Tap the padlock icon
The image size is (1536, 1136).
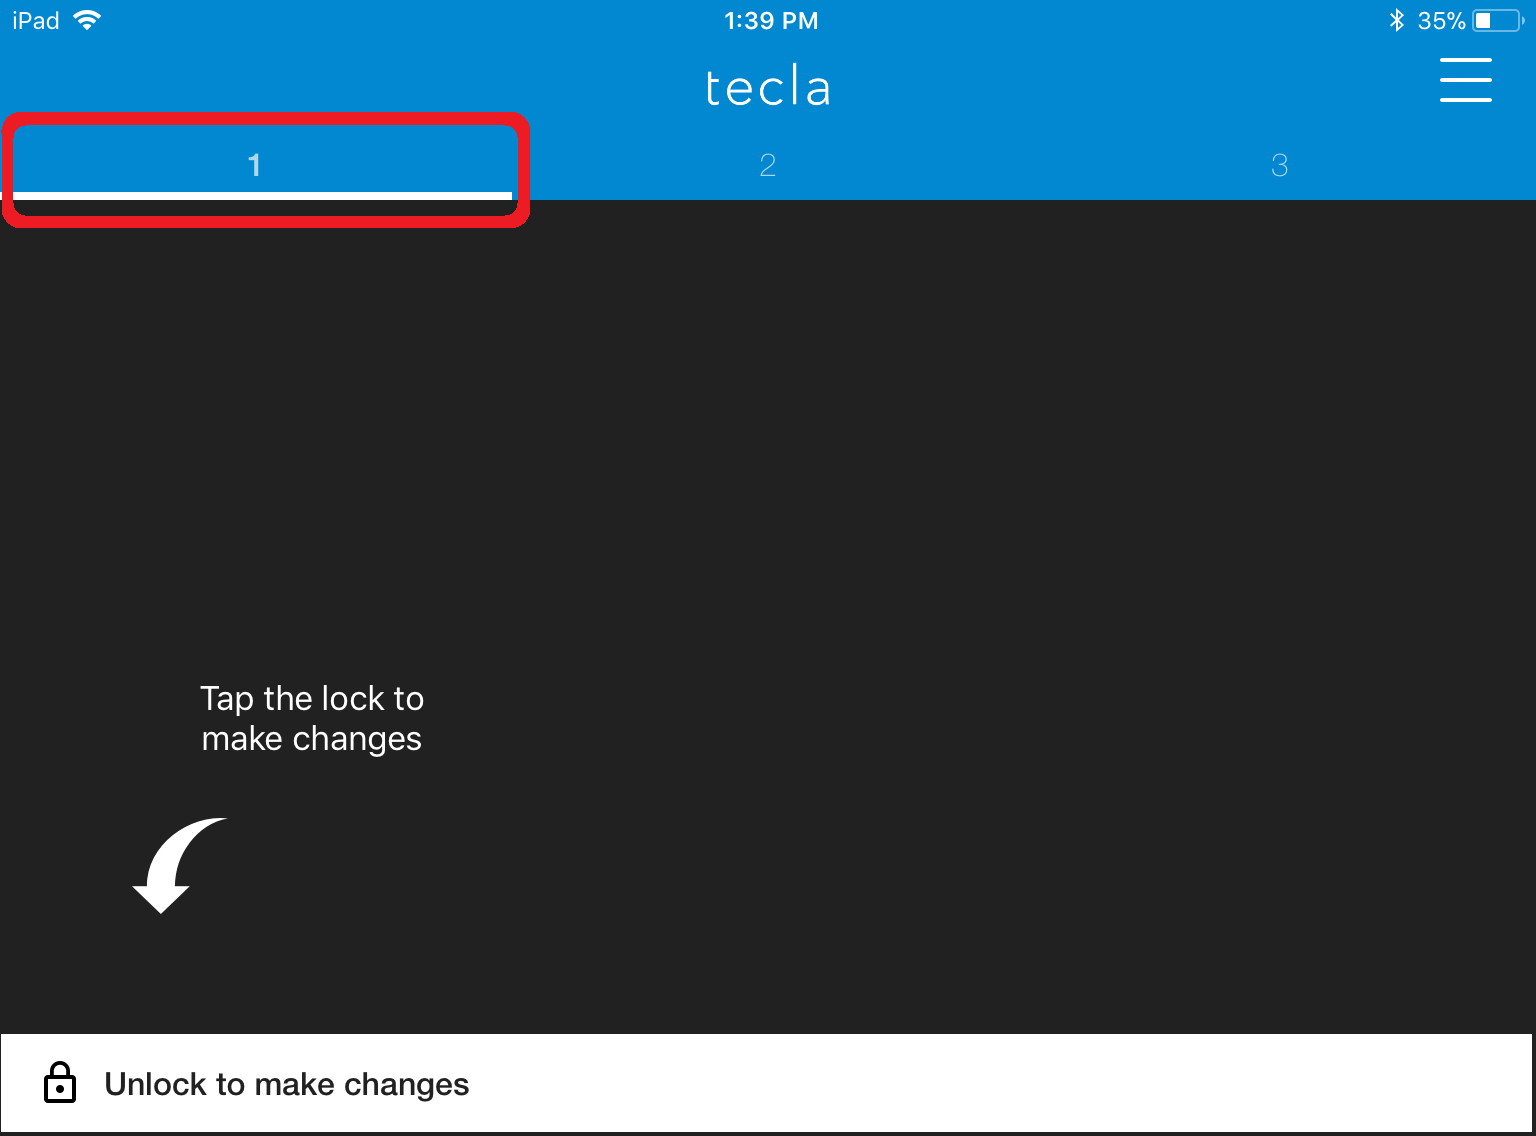[60, 1083]
